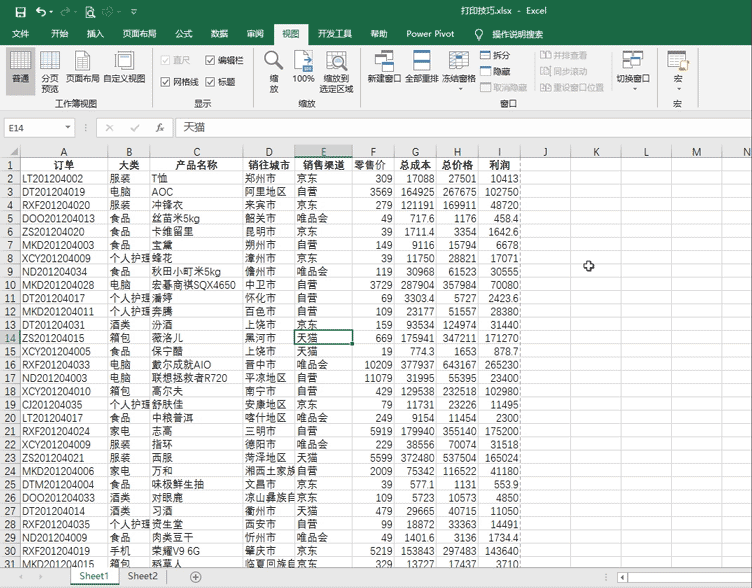
Task: Click Zoom to Selection (缩放到选定区域)
Action: tap(336, 72)
